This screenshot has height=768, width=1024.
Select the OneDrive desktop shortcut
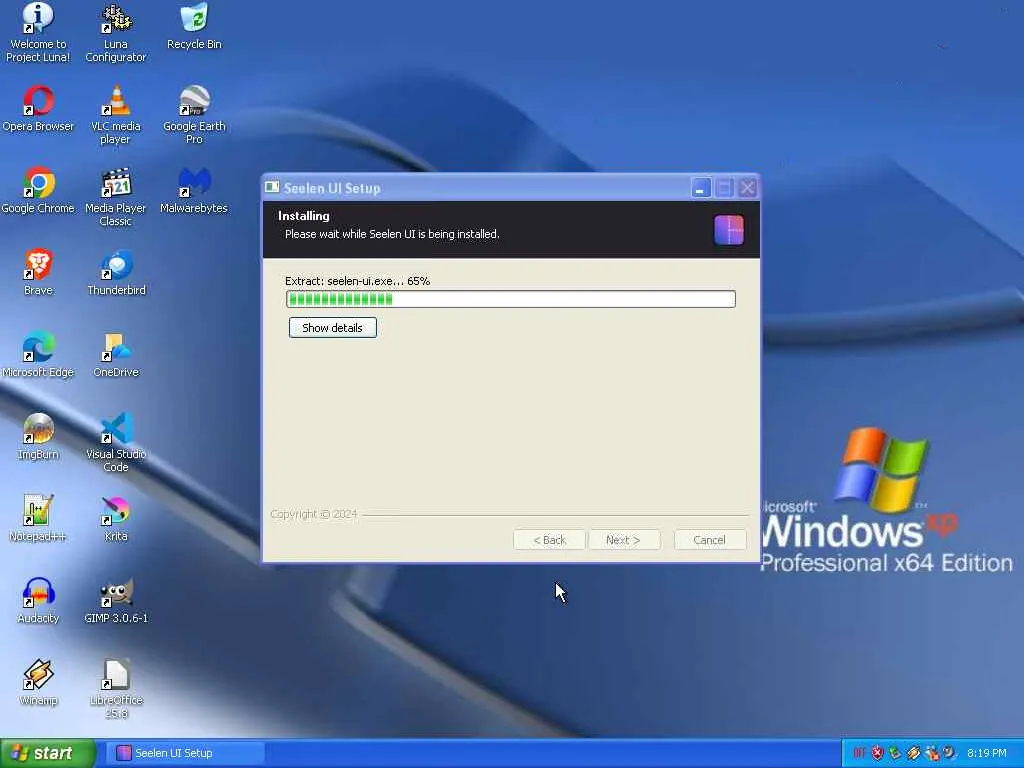coord(116,354)
